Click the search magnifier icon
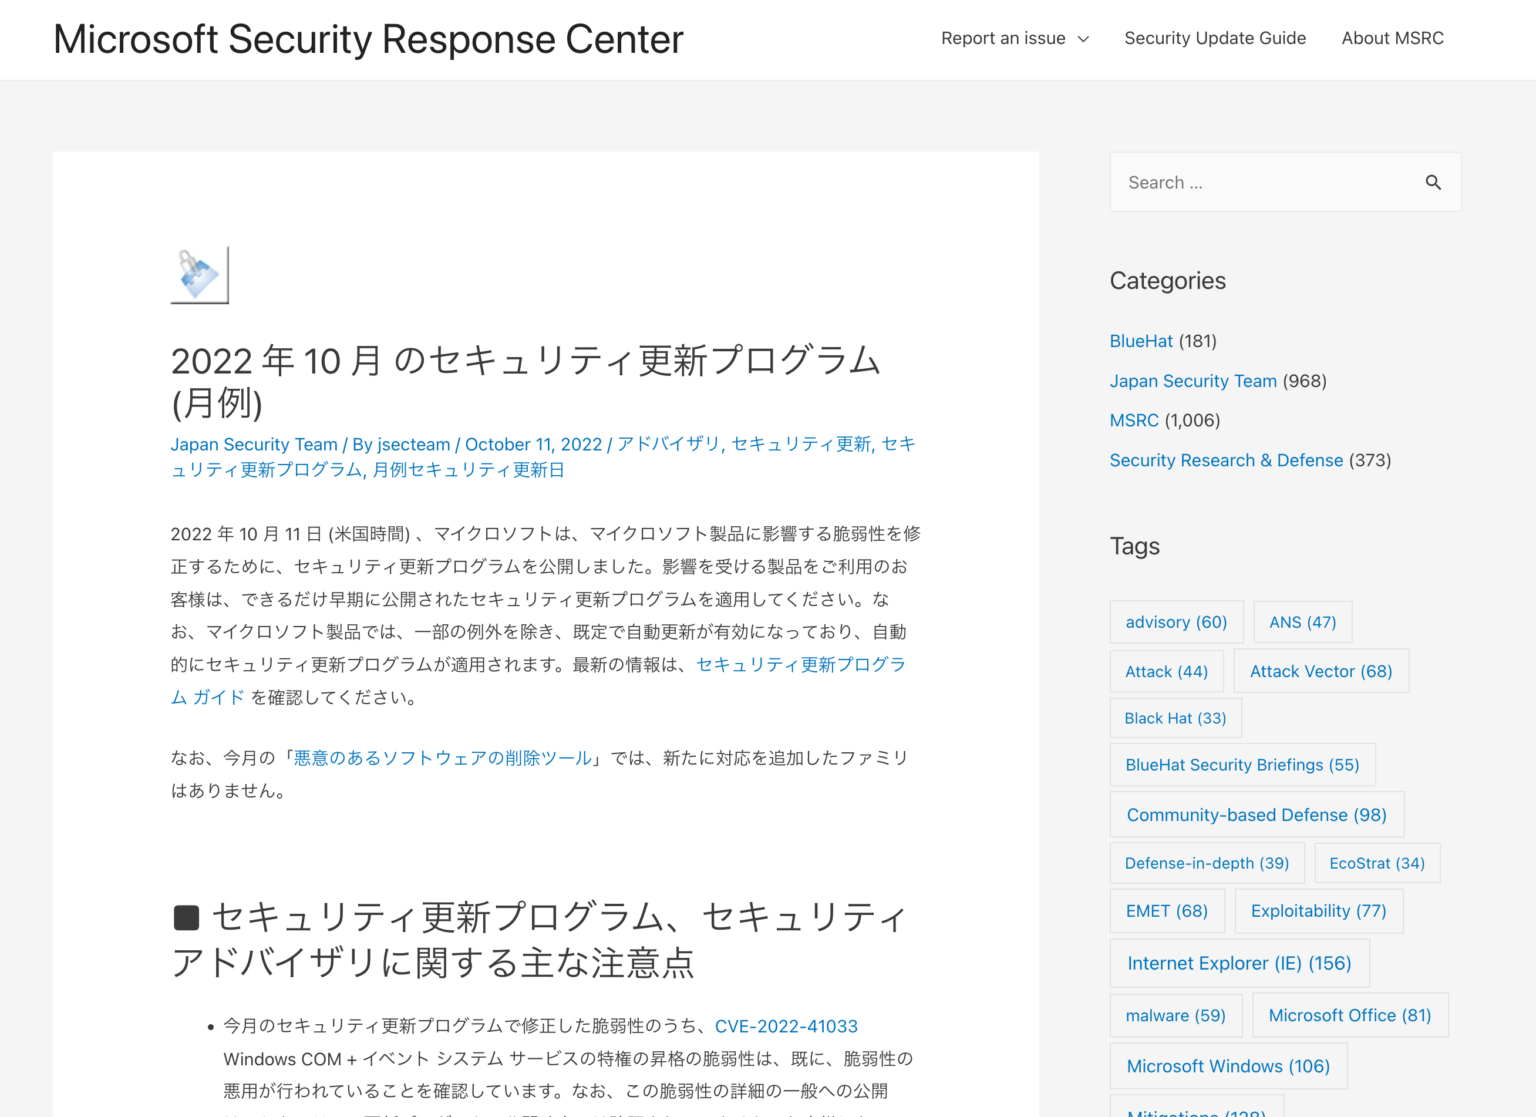Image resolution: width=1536 pixels, height=1117 pixels. pyautogui.click(x=1433, y=182)
